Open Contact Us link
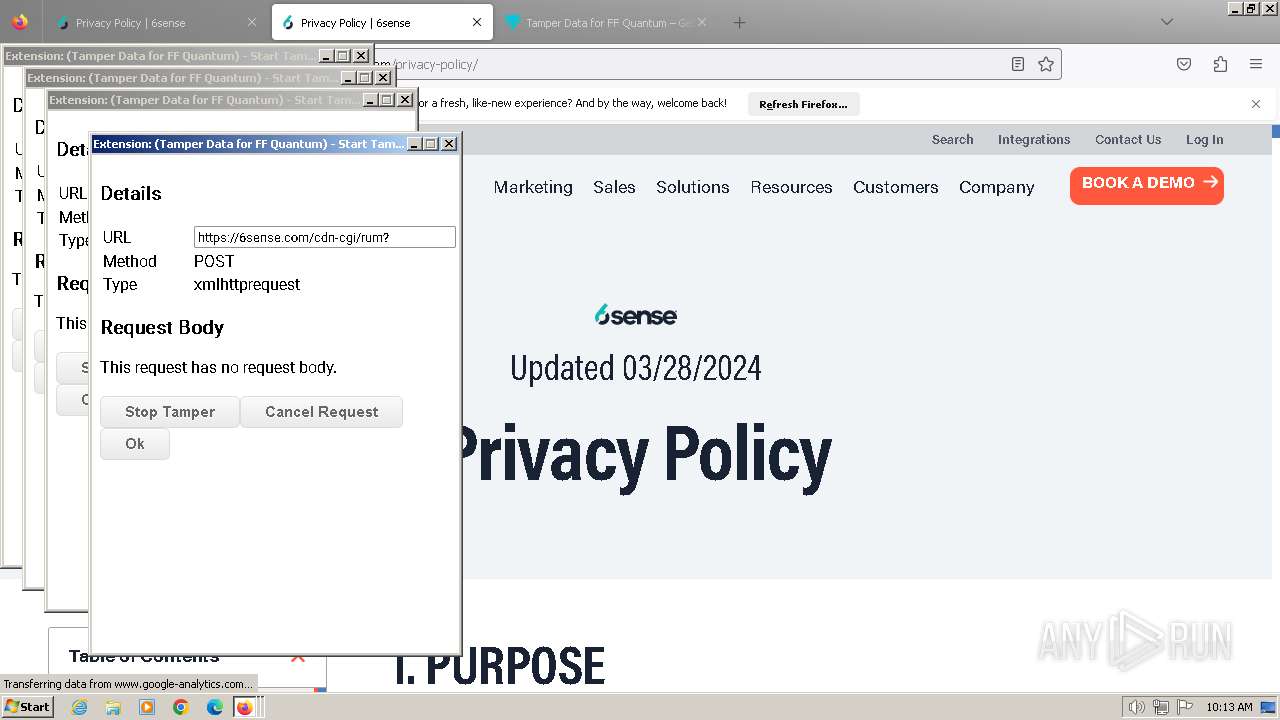 point(1128,140)
